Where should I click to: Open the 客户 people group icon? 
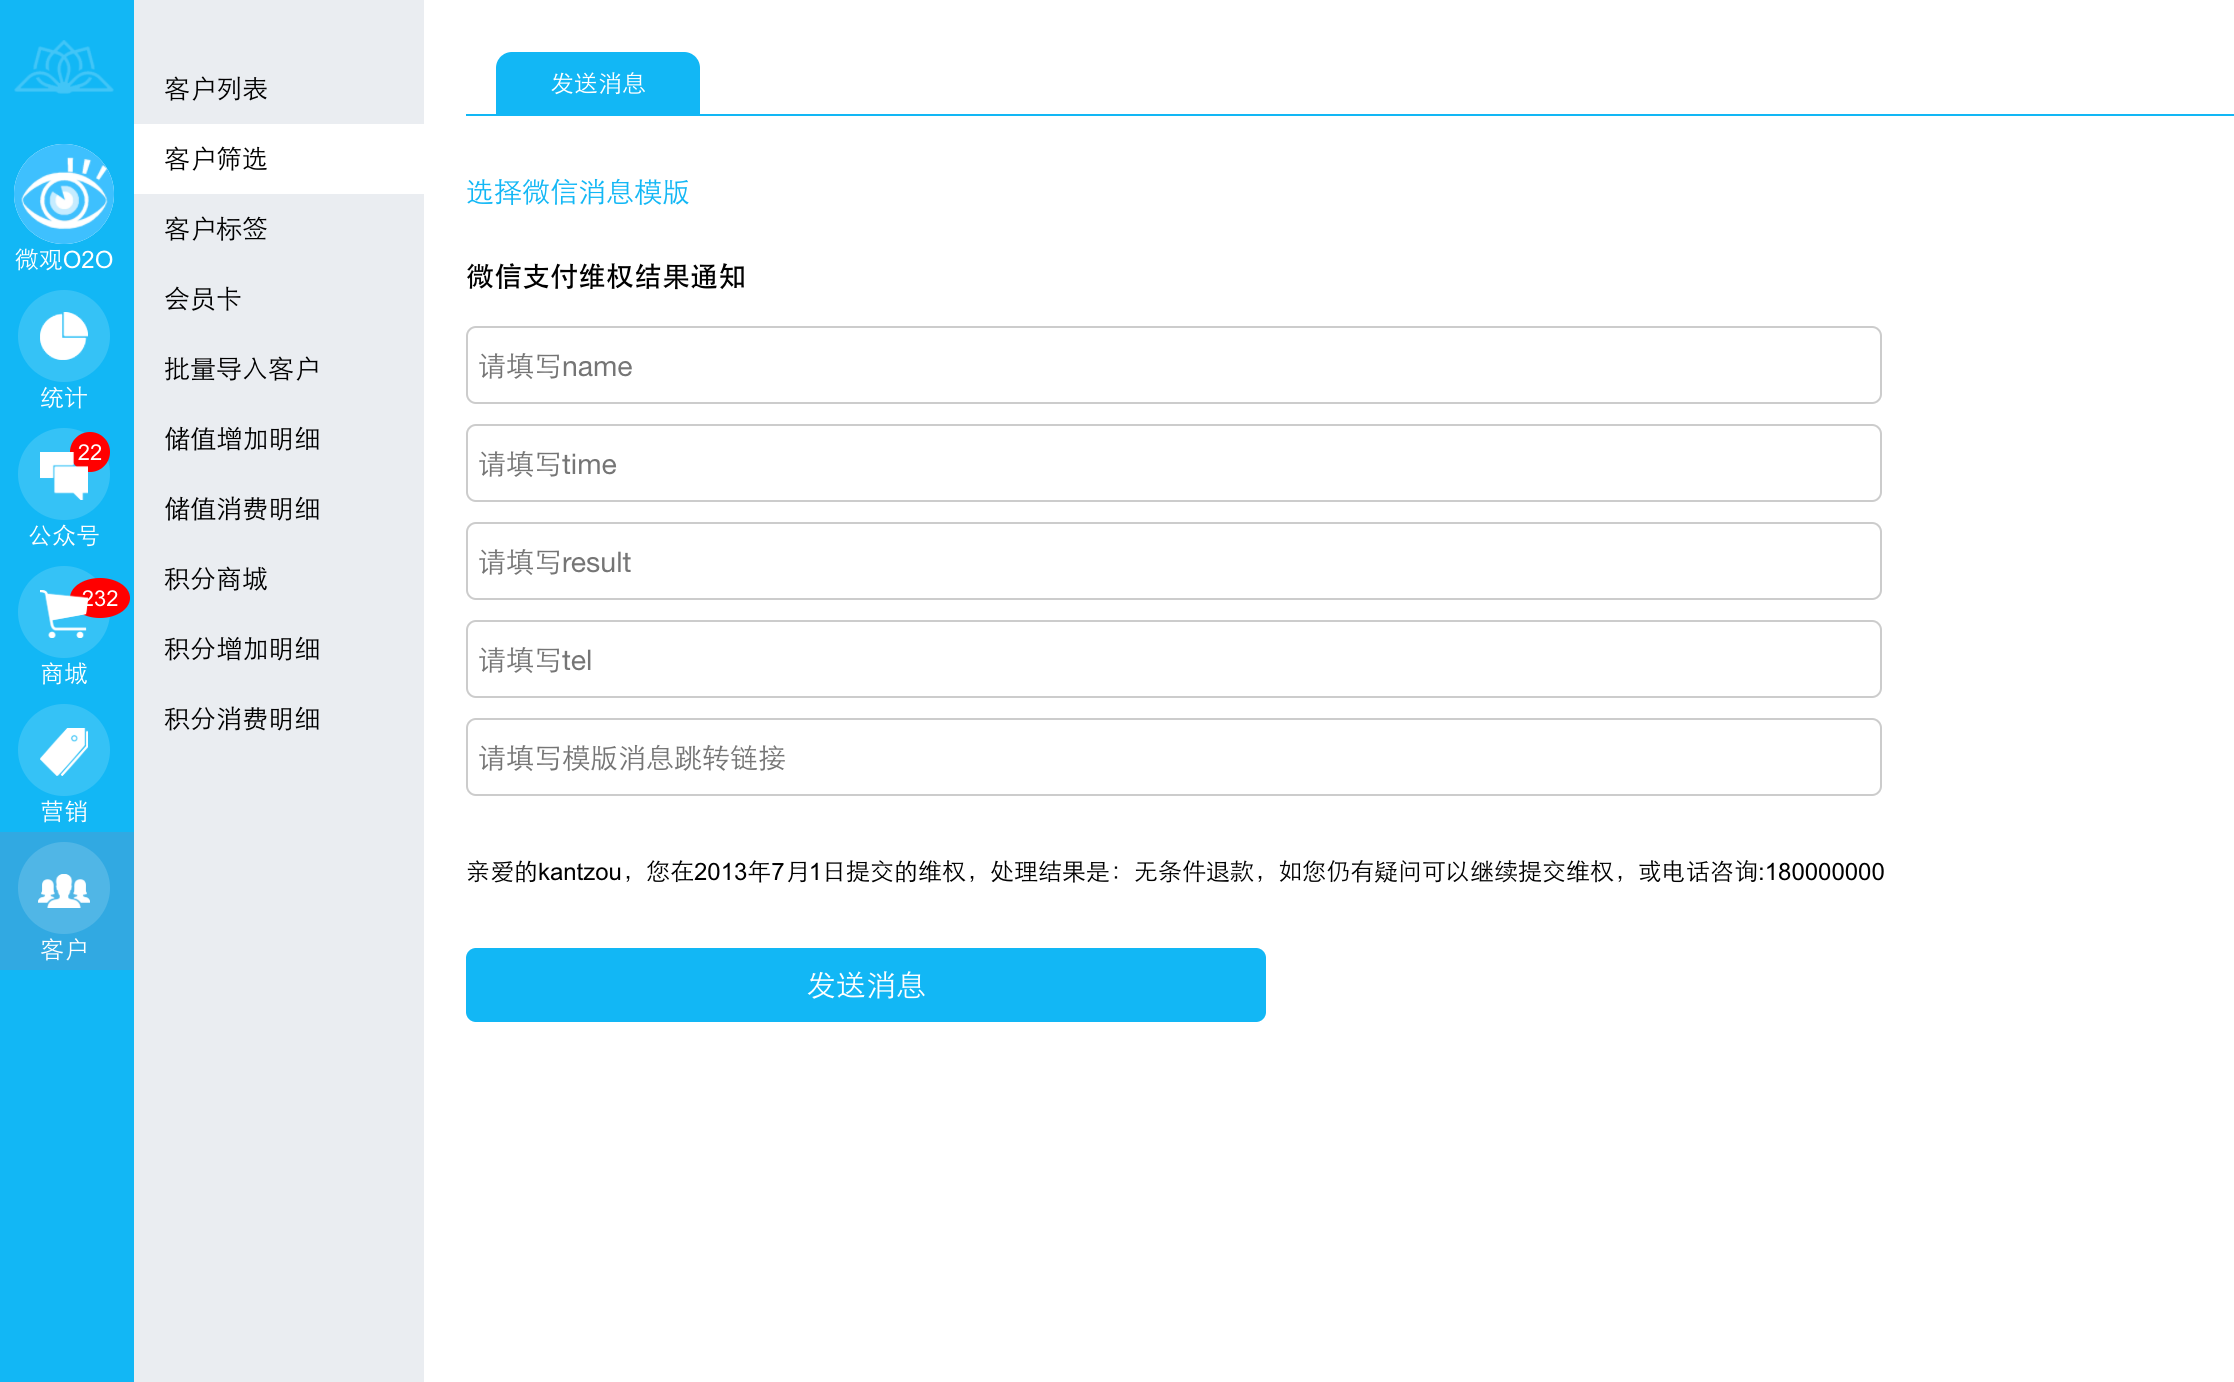pyautogui.click(x=64, y=888)
